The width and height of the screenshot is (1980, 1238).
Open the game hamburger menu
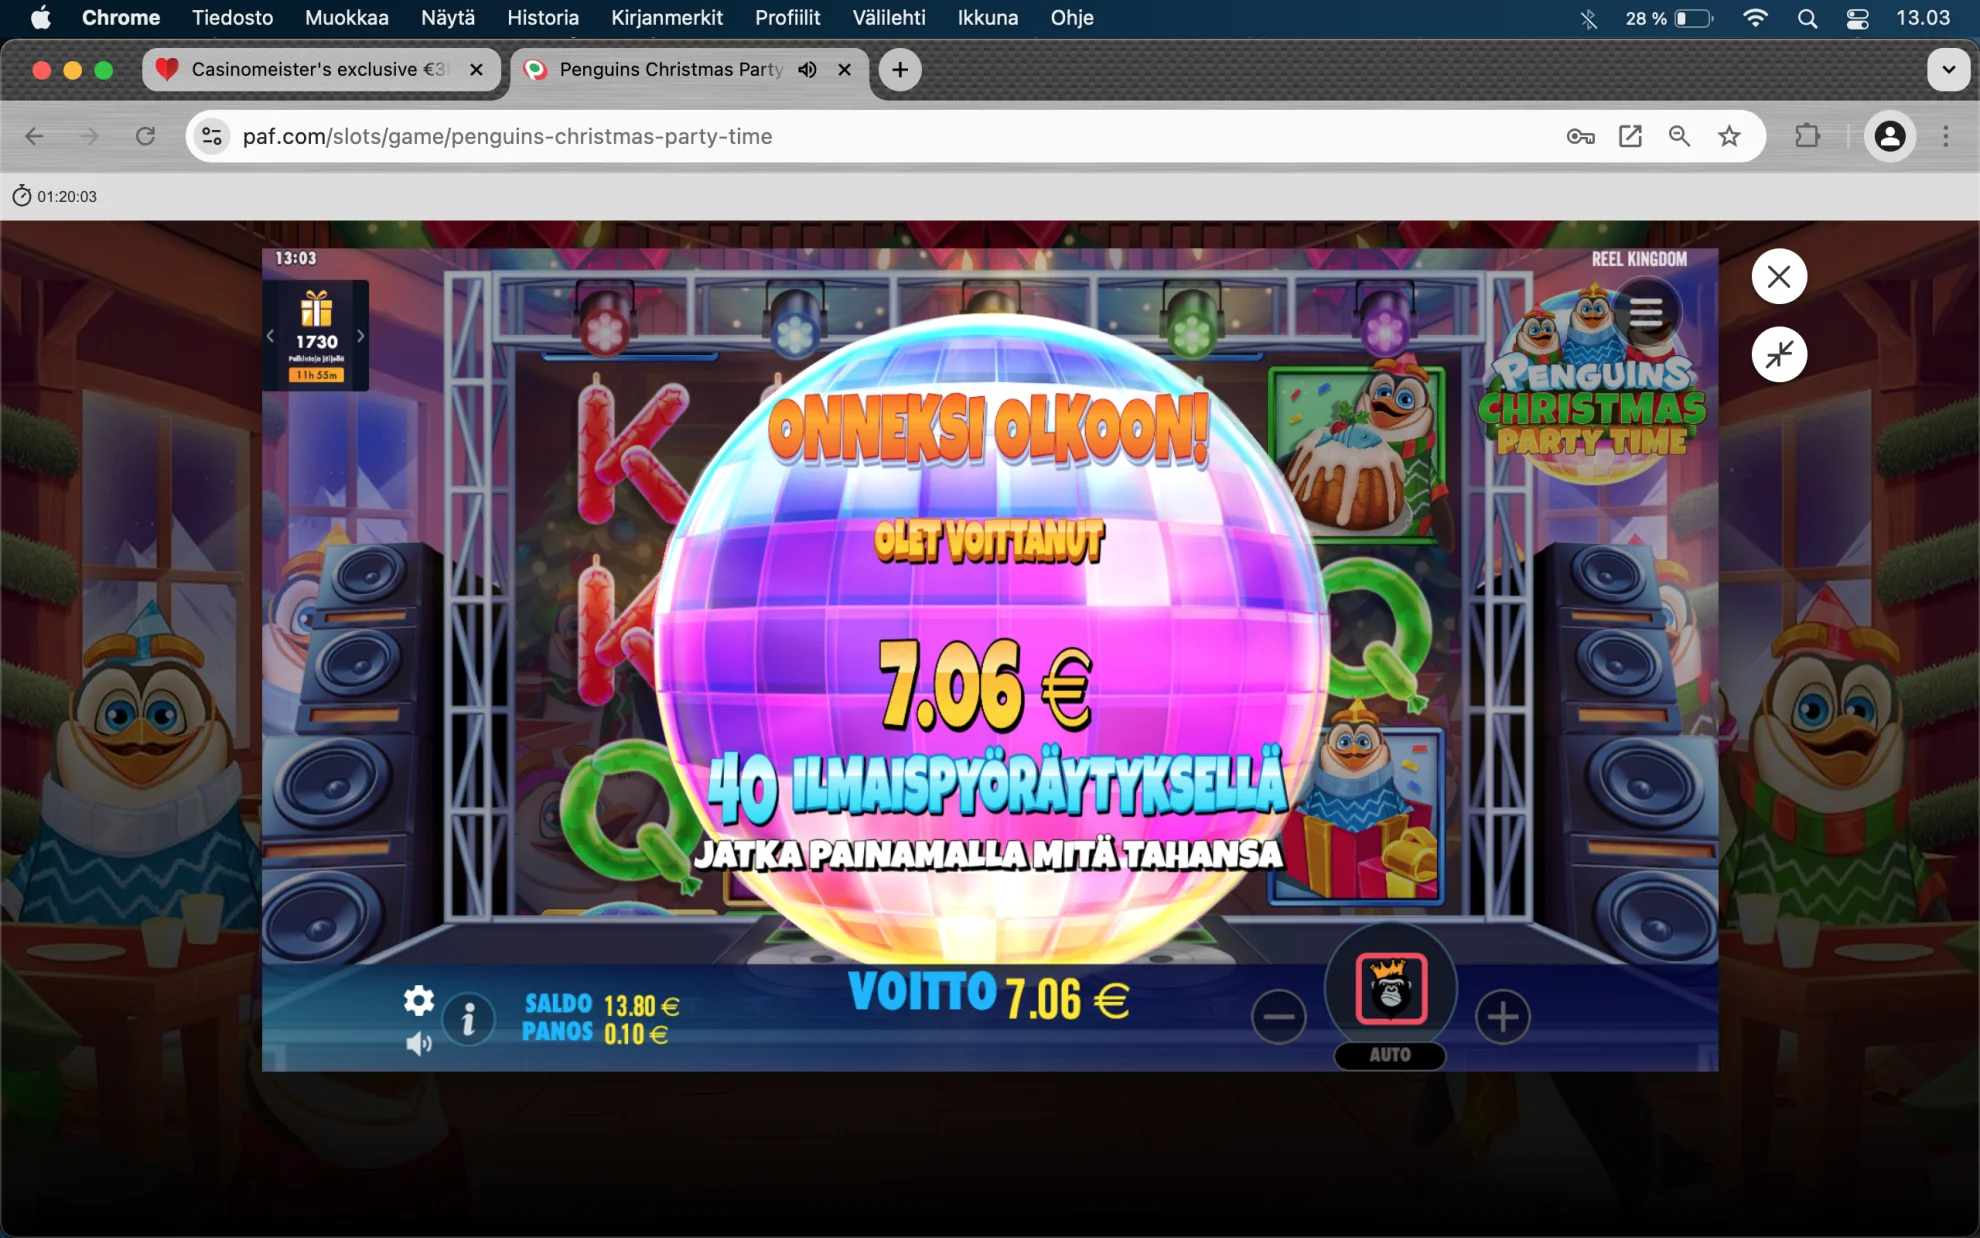(1646, 313)
